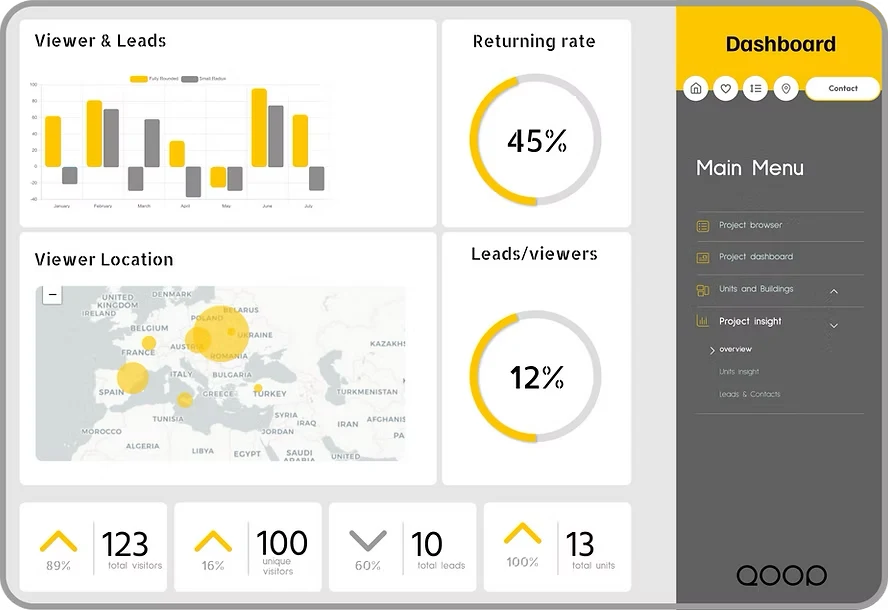Click the small bubble over Turkey
This screenshot has height=610, width=888.
point(258,388)
